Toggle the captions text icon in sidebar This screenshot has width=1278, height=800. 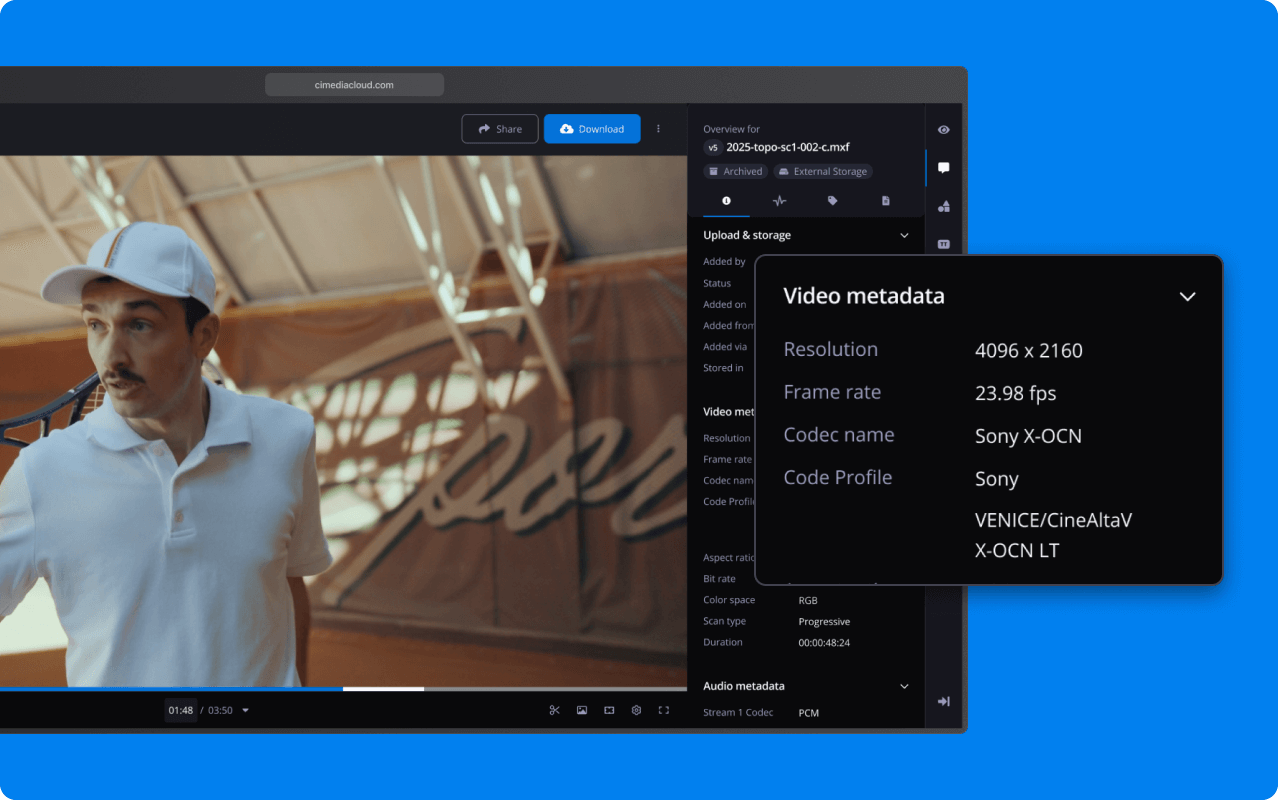(x=943, y=244)
